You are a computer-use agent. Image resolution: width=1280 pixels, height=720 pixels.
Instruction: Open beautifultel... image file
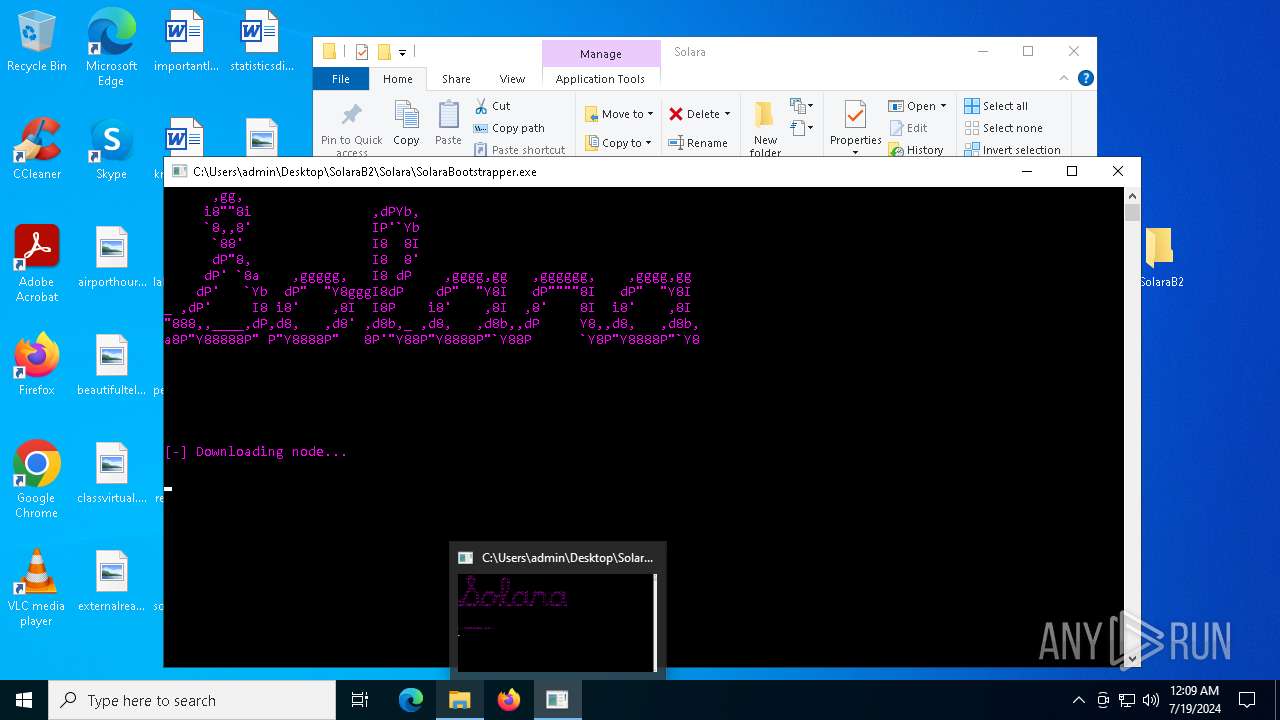pyautogui.click(x=111, y=365)
